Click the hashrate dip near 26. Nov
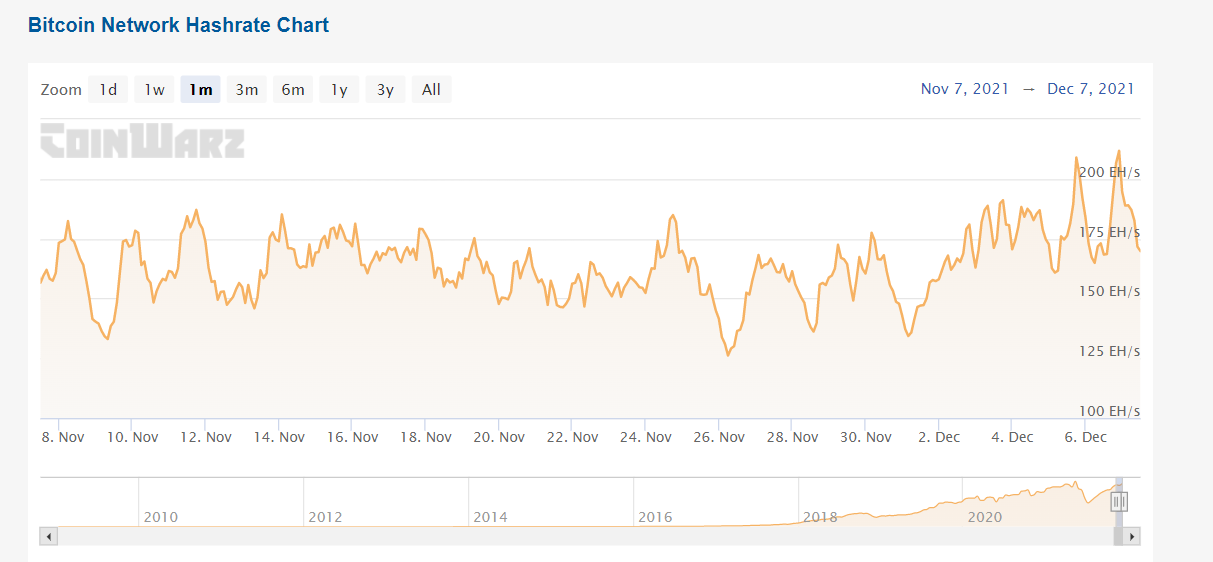1213x562 pixels. [x=728, y=354]
